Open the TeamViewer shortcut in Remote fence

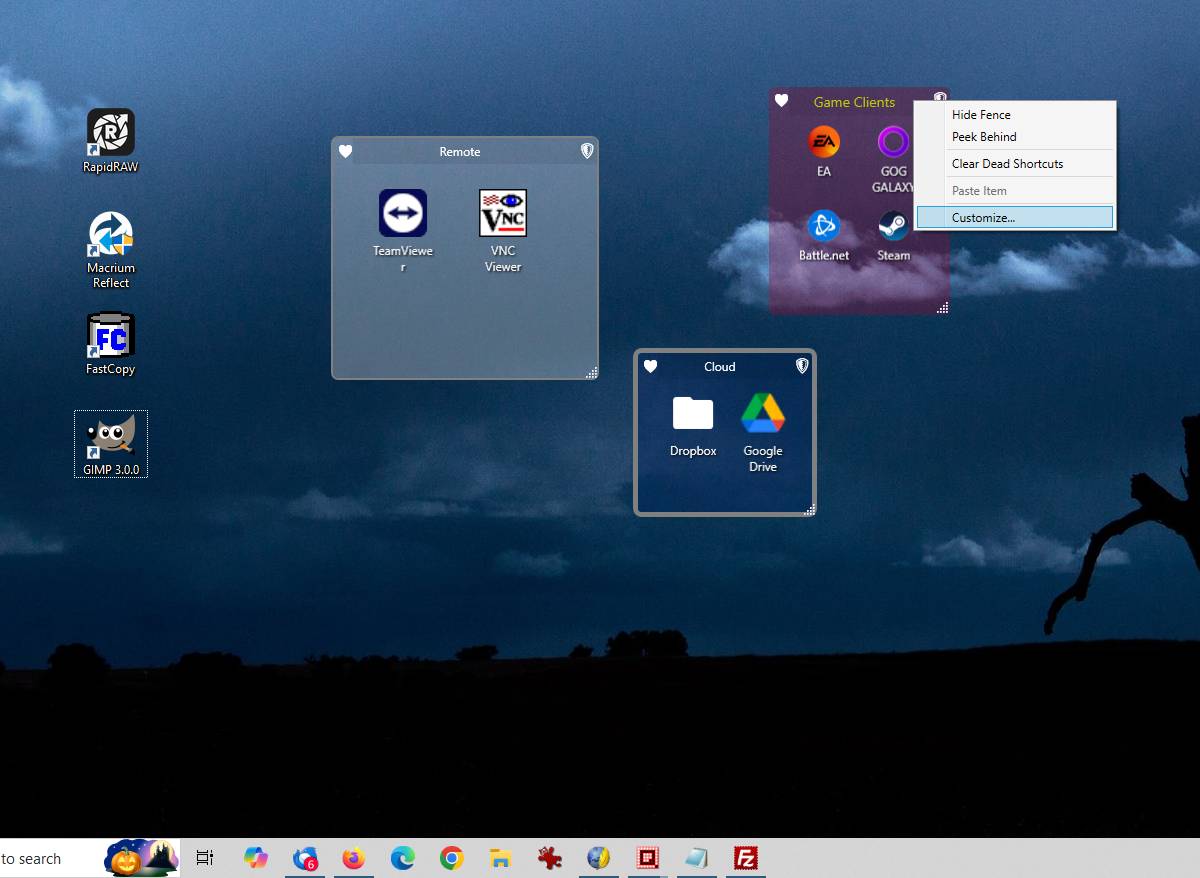(x=403, y=214)
